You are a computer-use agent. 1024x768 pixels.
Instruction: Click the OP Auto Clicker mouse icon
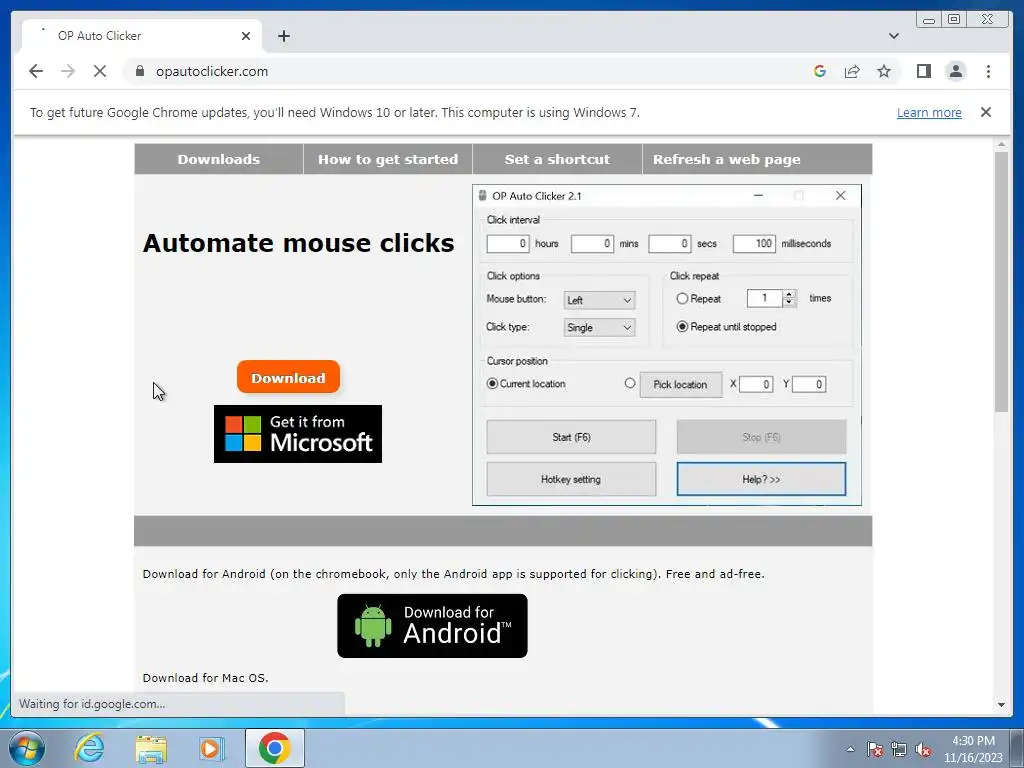[x=483, y=195]
